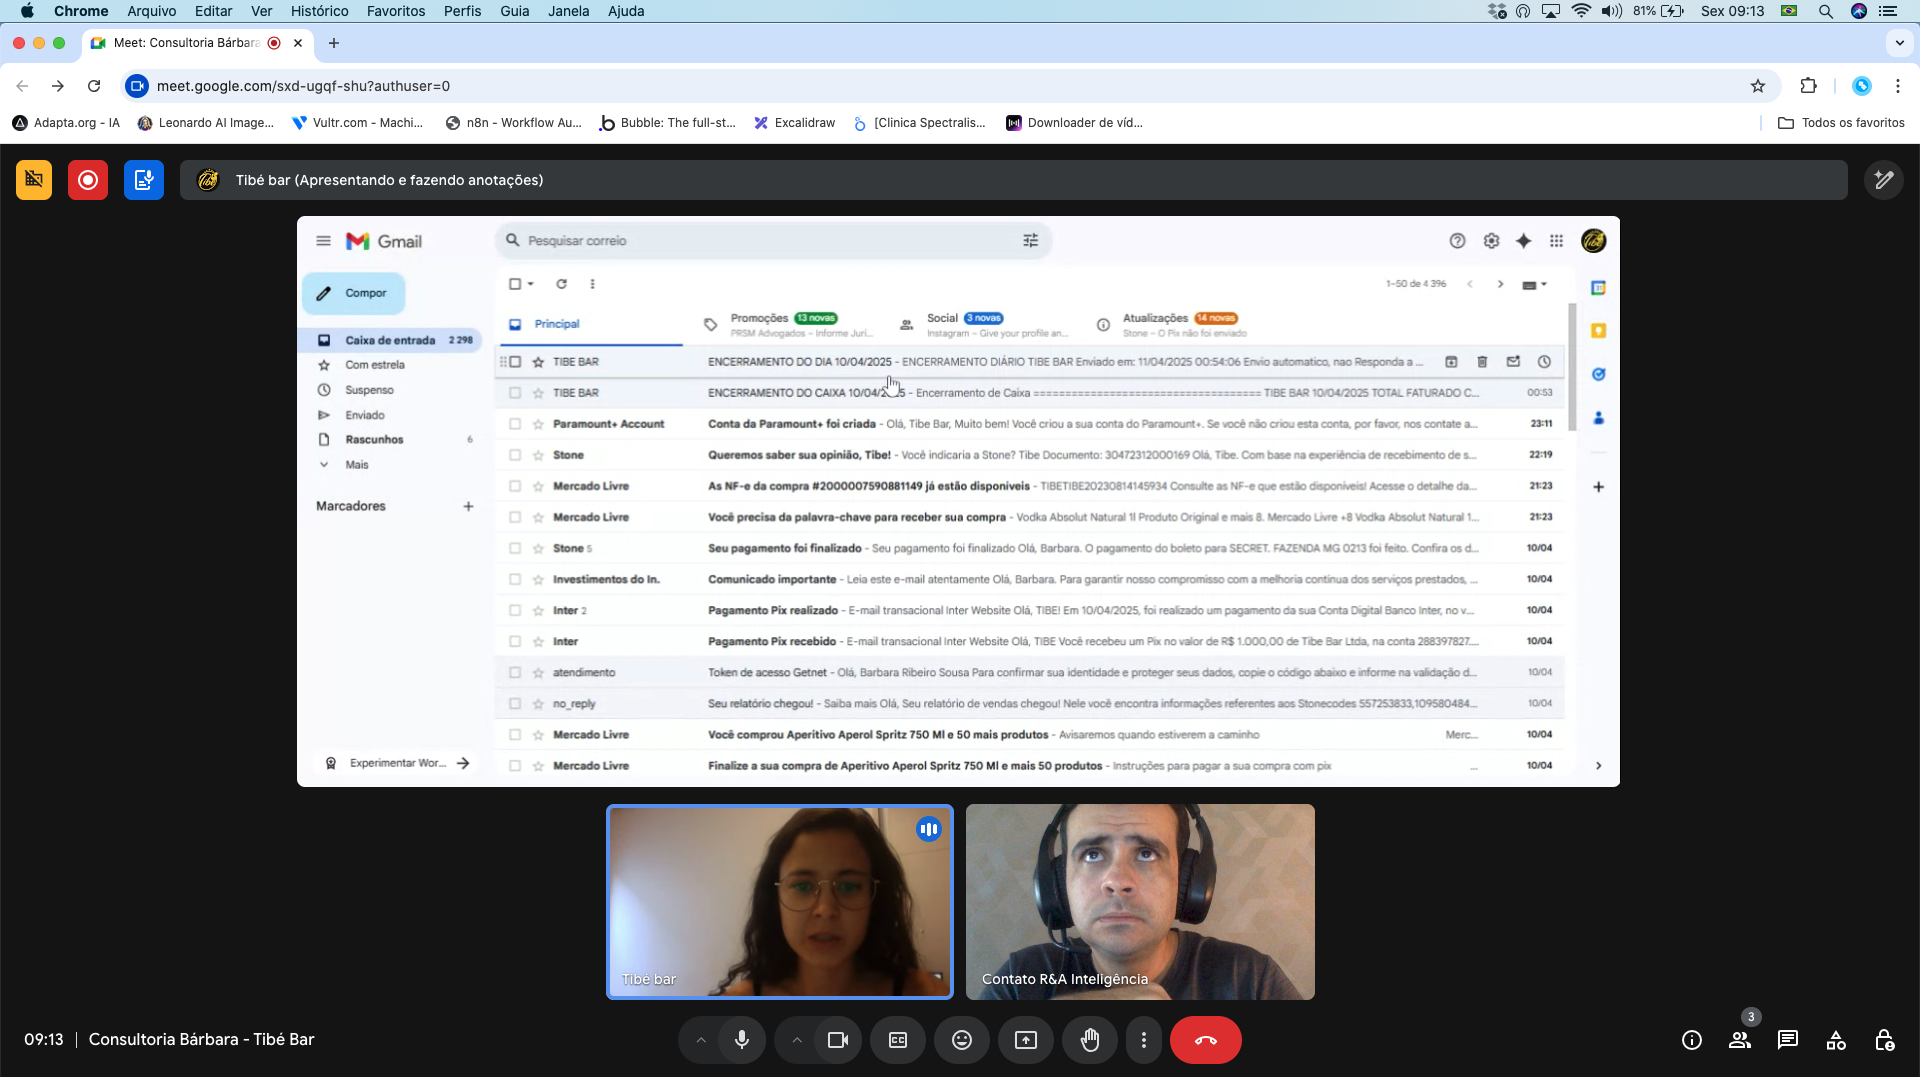Tick the checkbox for the atendimento email

pos(515,672)
